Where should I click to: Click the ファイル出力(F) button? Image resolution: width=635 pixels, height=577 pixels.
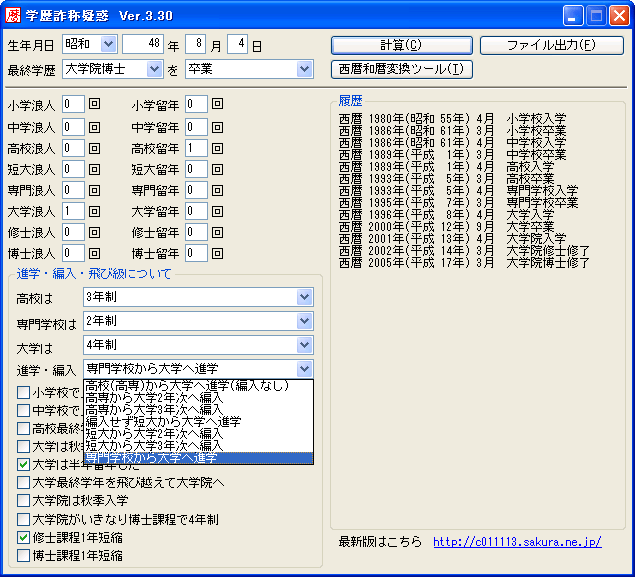(551, 45)
